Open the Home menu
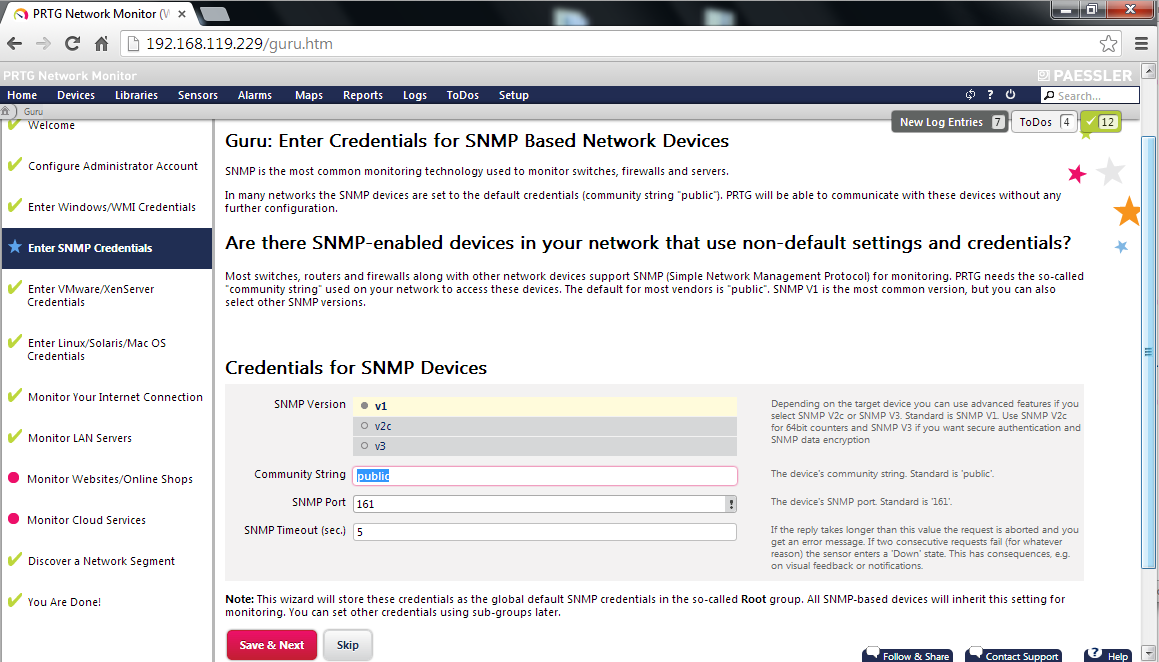Viewport: 1159px width, 662px height. pyautogui.click(x=22, y=95)
